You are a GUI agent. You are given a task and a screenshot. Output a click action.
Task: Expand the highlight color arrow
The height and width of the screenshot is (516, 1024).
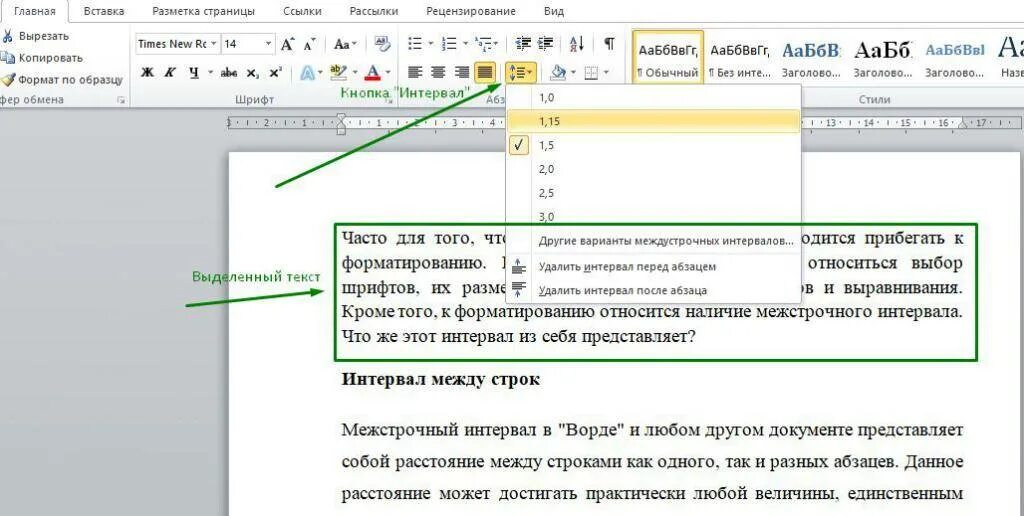[355, 73]
